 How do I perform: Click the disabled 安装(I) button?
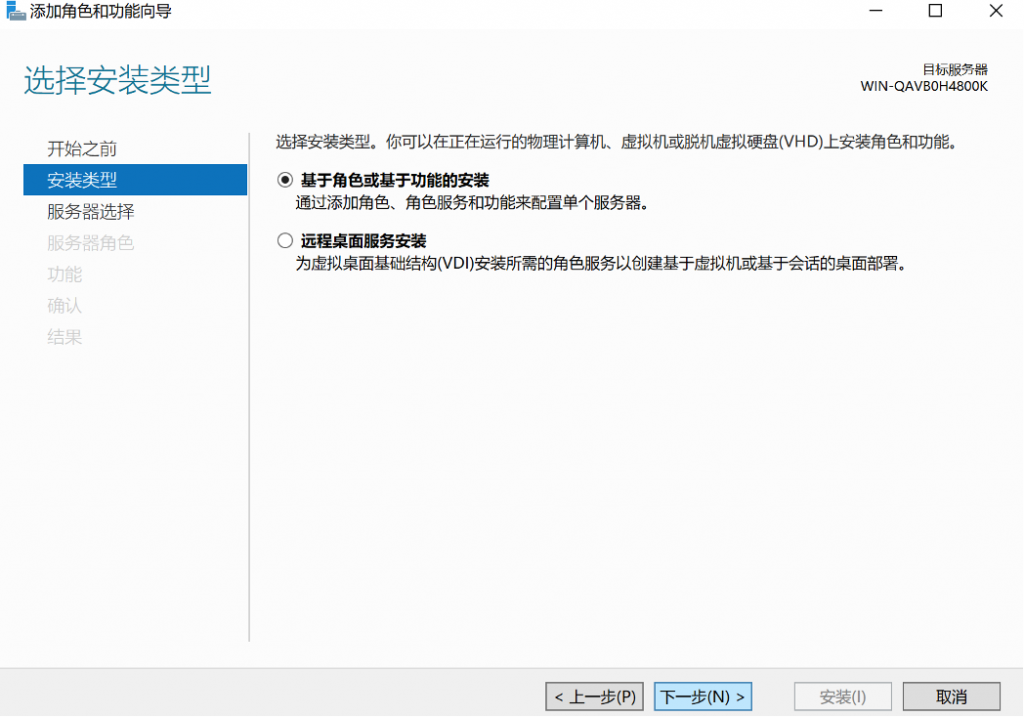point(842,697)
